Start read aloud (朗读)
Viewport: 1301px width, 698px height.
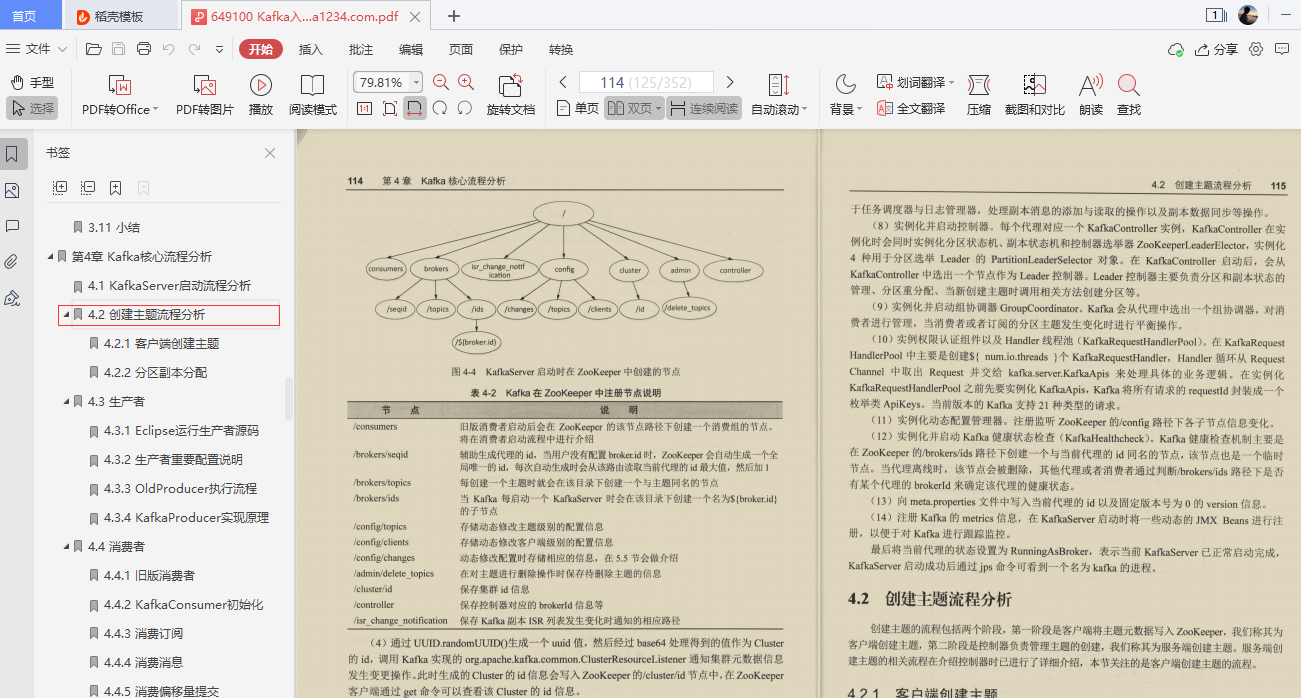pyautogui.click(x=1091, y=96)
